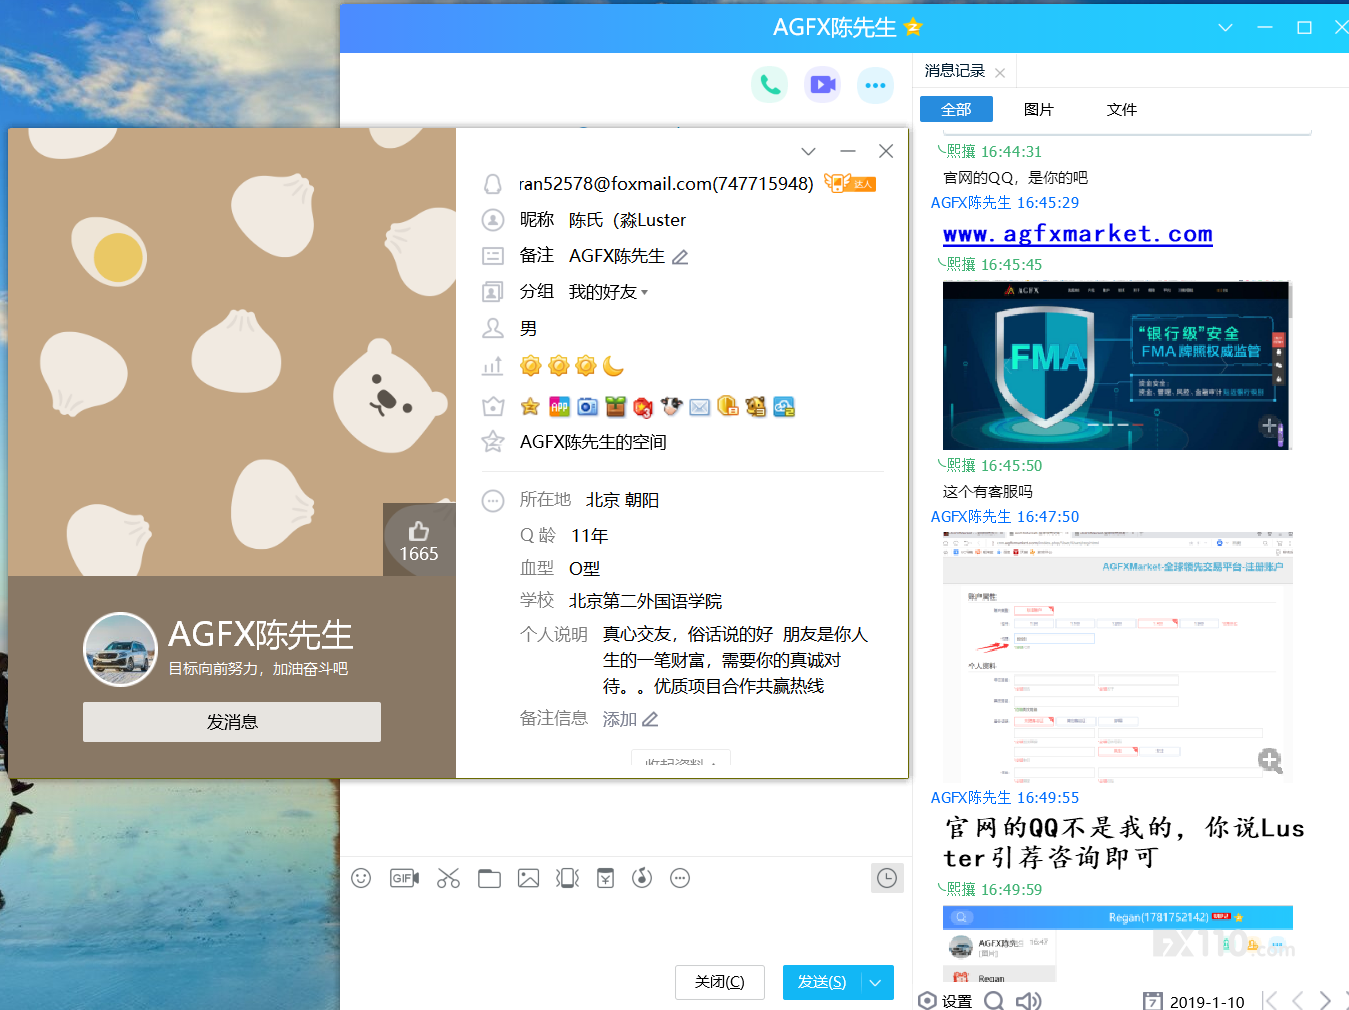Open the GIF video tool in the chat toolbar
The width and height of the screenshot is (1349, 1010).
tap(404, 878)
